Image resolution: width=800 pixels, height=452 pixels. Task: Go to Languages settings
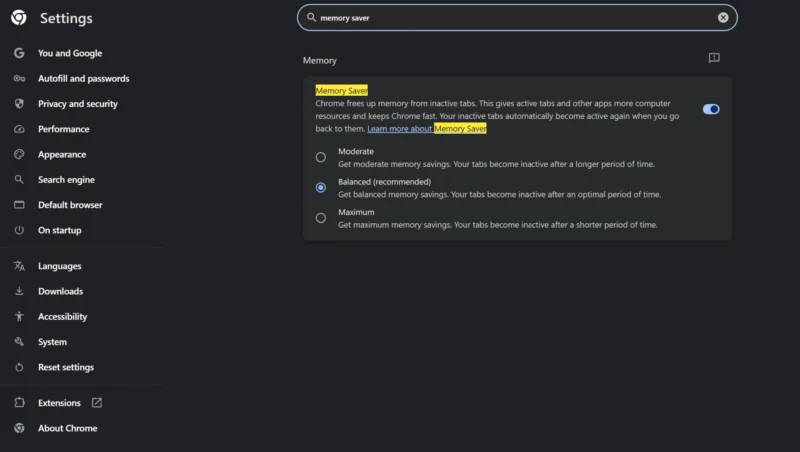pyautogui.click(x=59, y=266)
